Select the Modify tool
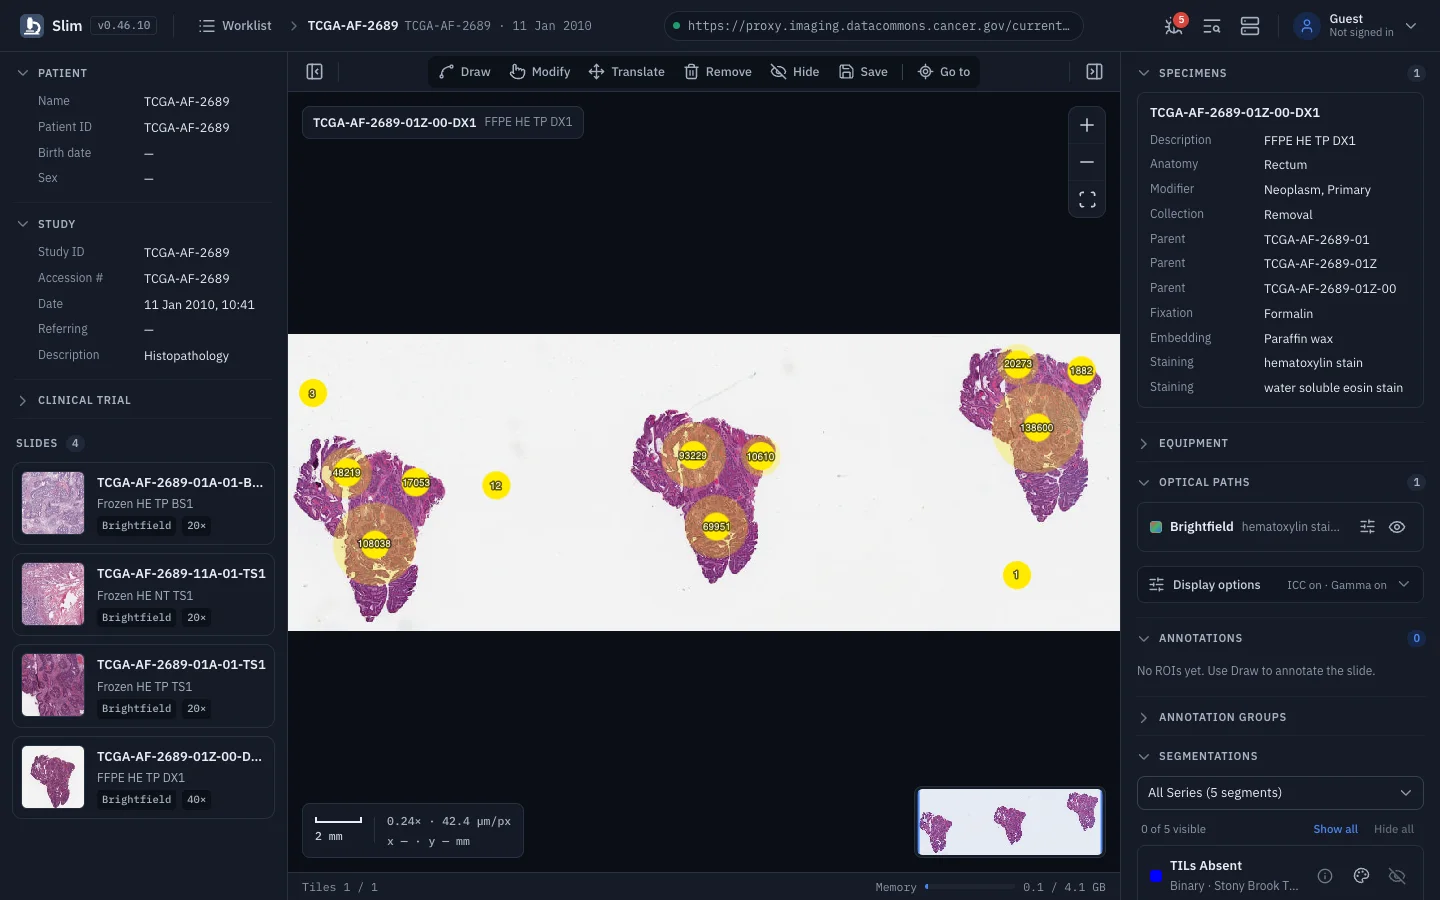The height and width of the screenshot is (900, 1440). pyautogui.click(x=540, y=72)
